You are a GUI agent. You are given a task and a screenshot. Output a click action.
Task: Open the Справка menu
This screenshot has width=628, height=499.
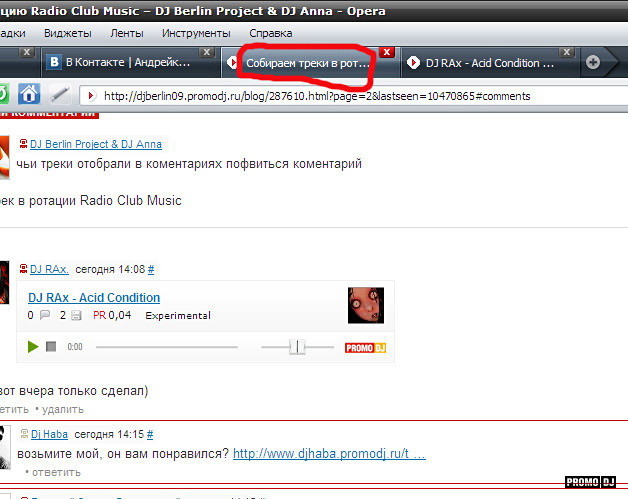(x=271, y=33)
